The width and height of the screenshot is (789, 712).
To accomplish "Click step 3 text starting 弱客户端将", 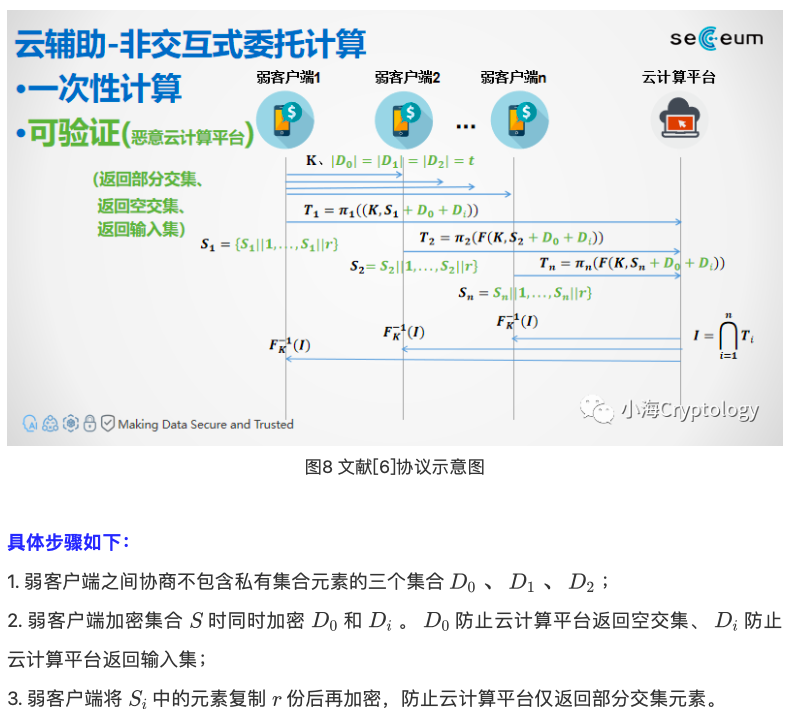I will pyautogui.click(x=362, y=698).
